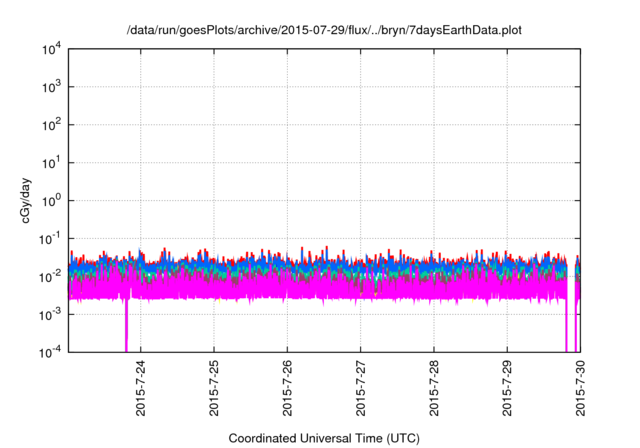Click the 10^3 y-axis tick label

[x=51, y=87]
